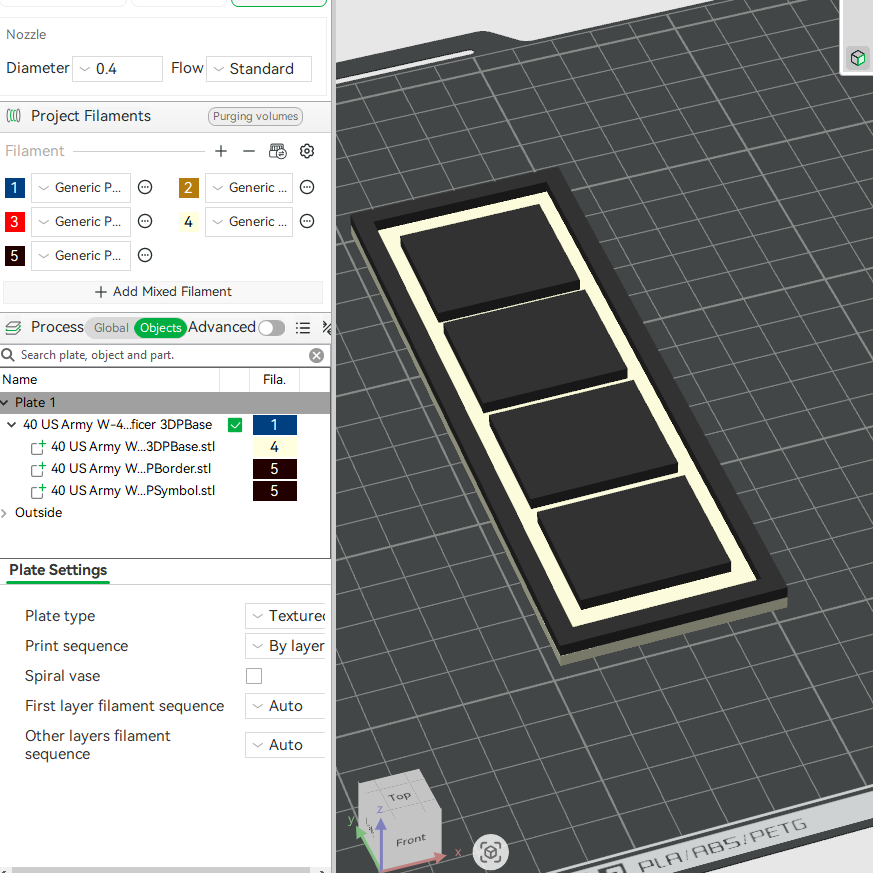
Task: Click the green cube icon in viewport corner
Action: point(857,57)
